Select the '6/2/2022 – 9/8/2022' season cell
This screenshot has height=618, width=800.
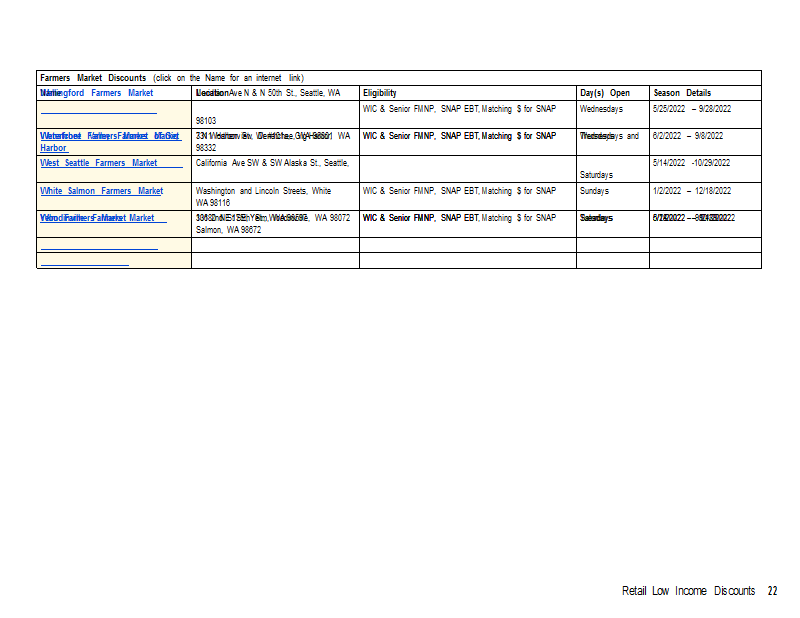688,136
